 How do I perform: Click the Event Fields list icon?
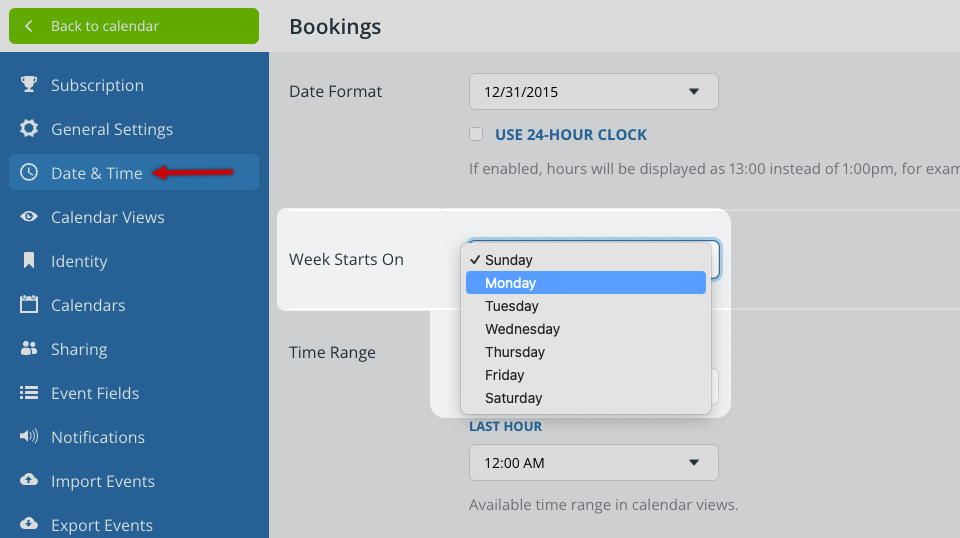point(29,393)
